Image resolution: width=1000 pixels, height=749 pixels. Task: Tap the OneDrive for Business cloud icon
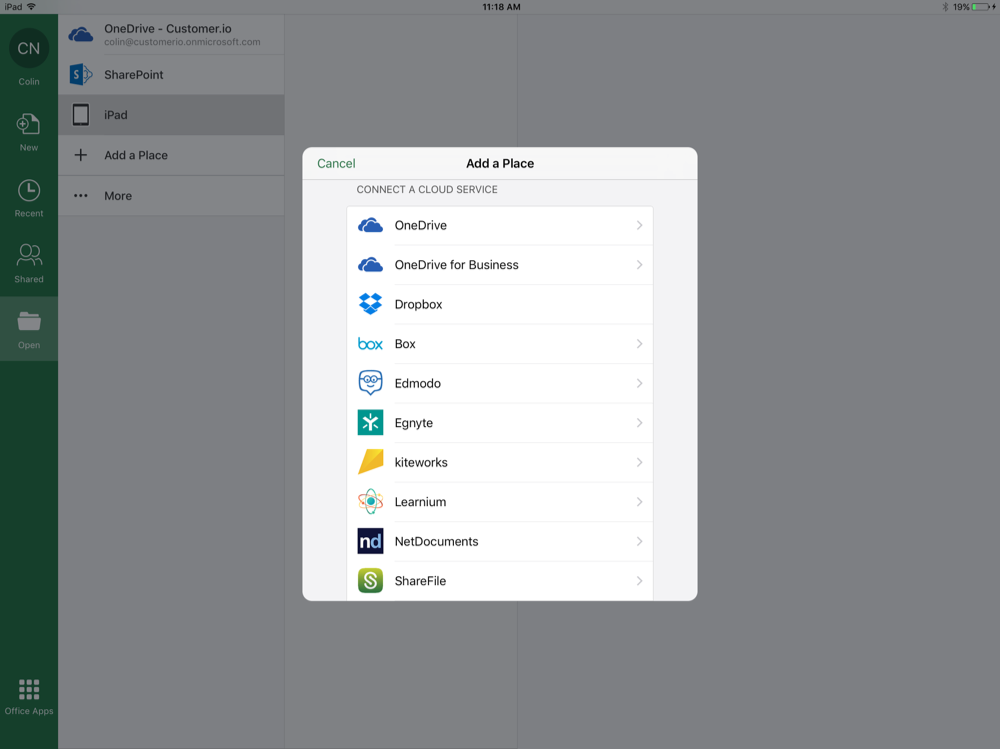tap(370, 265)
